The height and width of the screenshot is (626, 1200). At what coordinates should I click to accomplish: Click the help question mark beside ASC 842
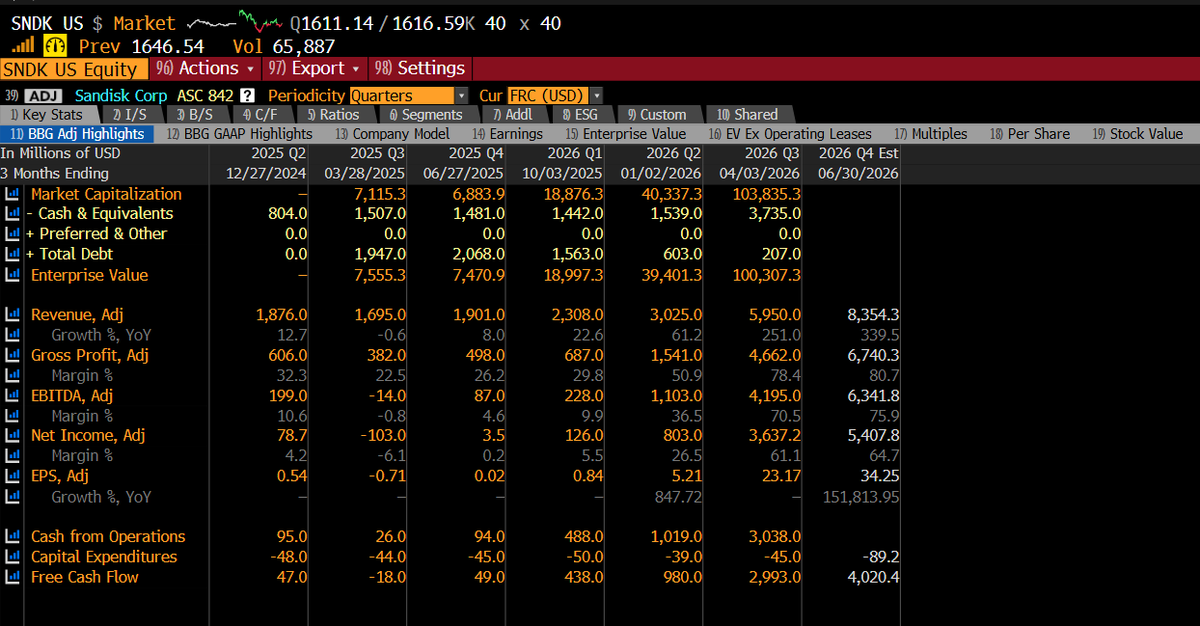(247, 96)
